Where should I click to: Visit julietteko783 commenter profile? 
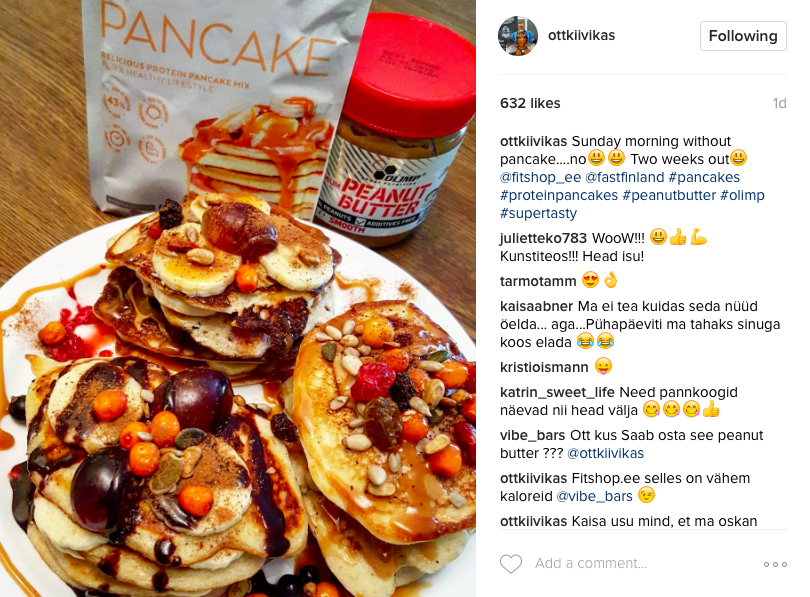coord(543,238)
